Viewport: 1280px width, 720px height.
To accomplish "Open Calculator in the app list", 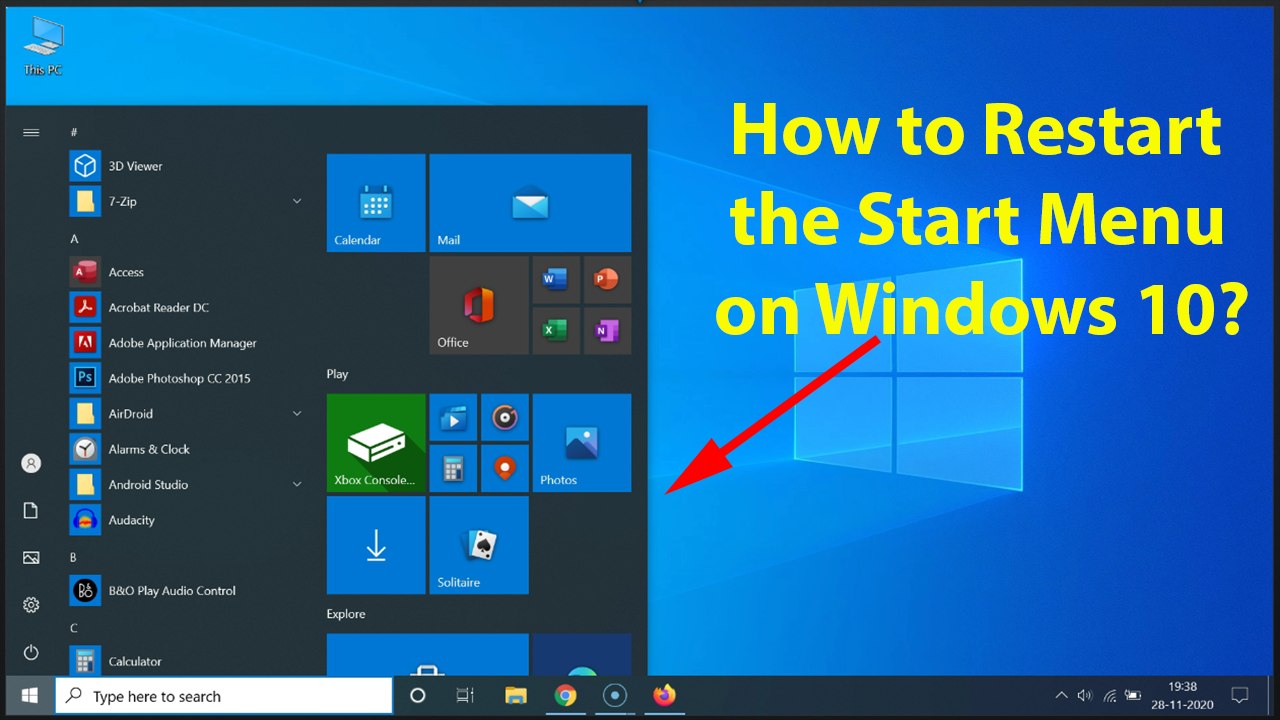I will (186, 661).
